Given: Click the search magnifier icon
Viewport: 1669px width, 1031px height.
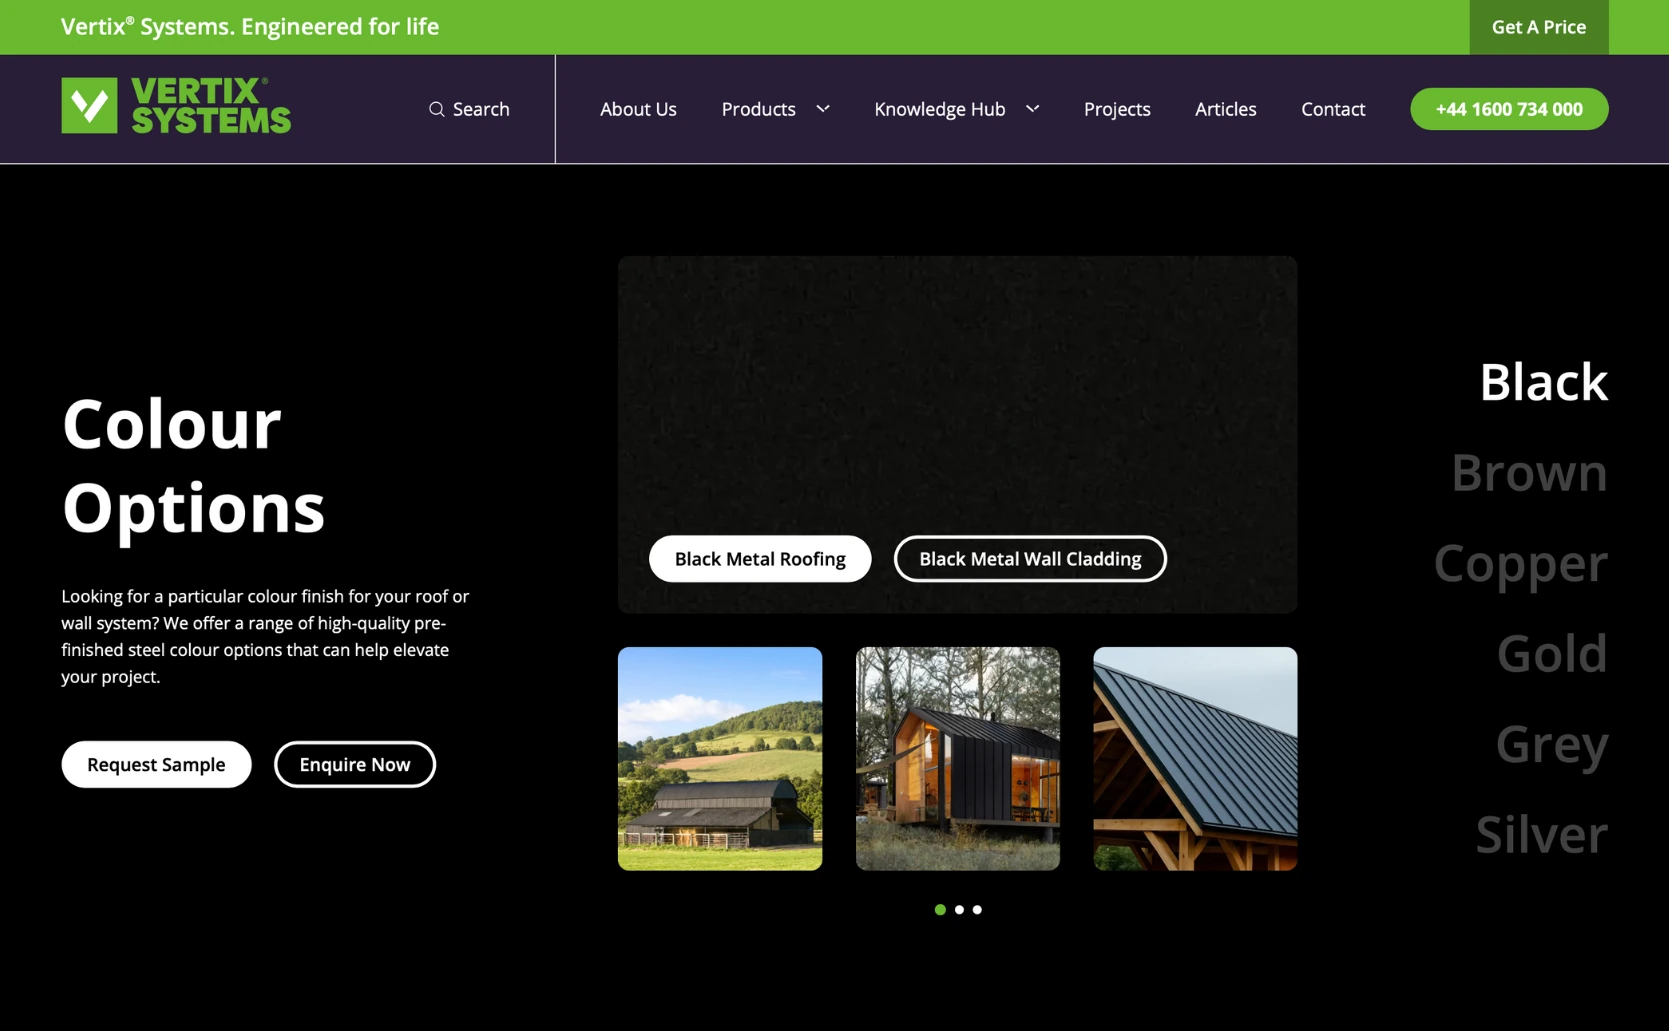Looking at the screenshot, I should [x=437, y=109].
